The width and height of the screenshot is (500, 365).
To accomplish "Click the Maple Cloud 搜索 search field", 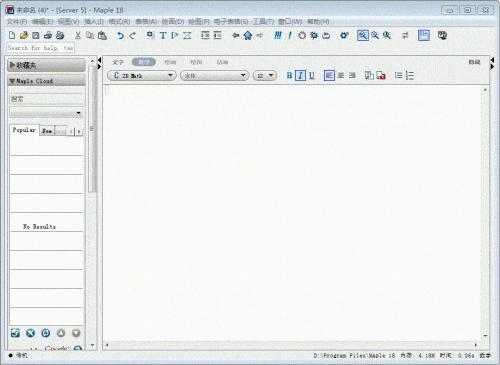I will click(46, 99).
